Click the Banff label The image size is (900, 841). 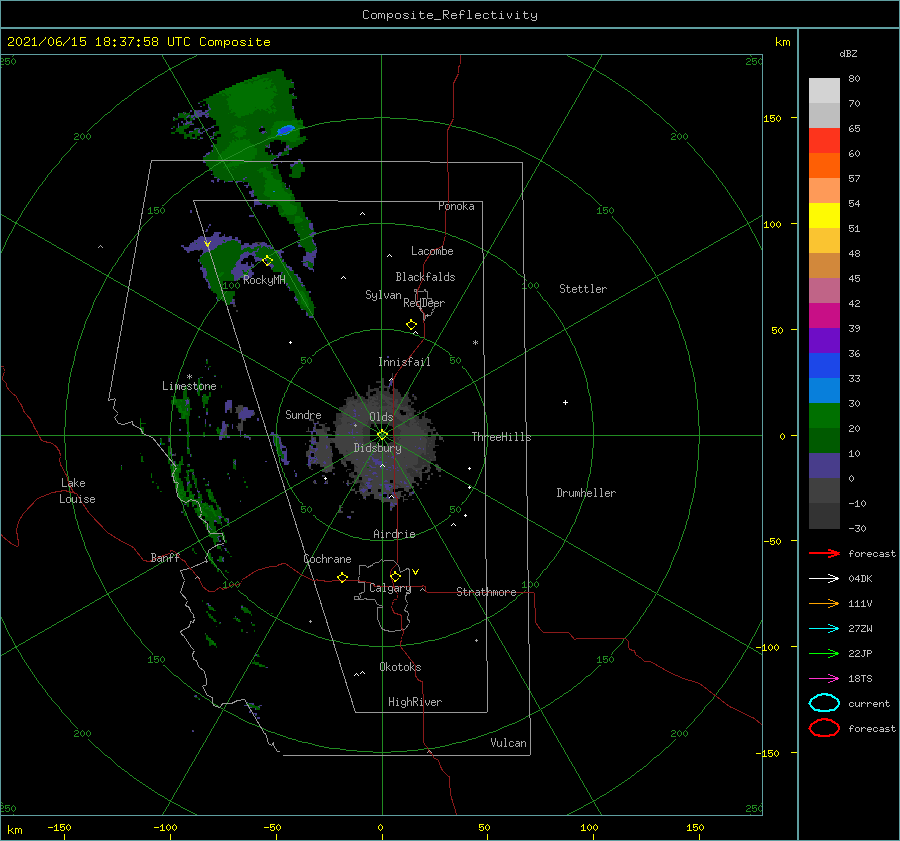tap(165, 557)
